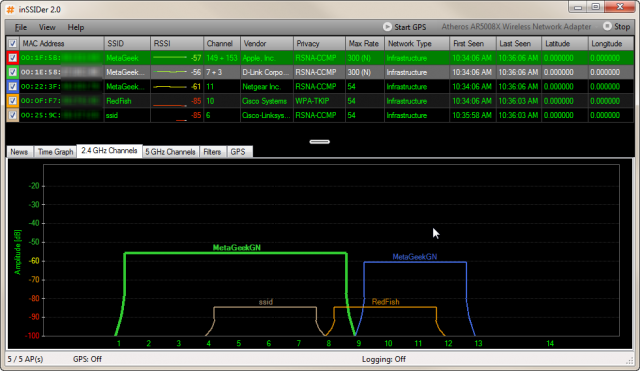The image size is (640, 371).
Task: Uncheck the Apple MetaGeek network checkbox
Action: pos(13,58)
